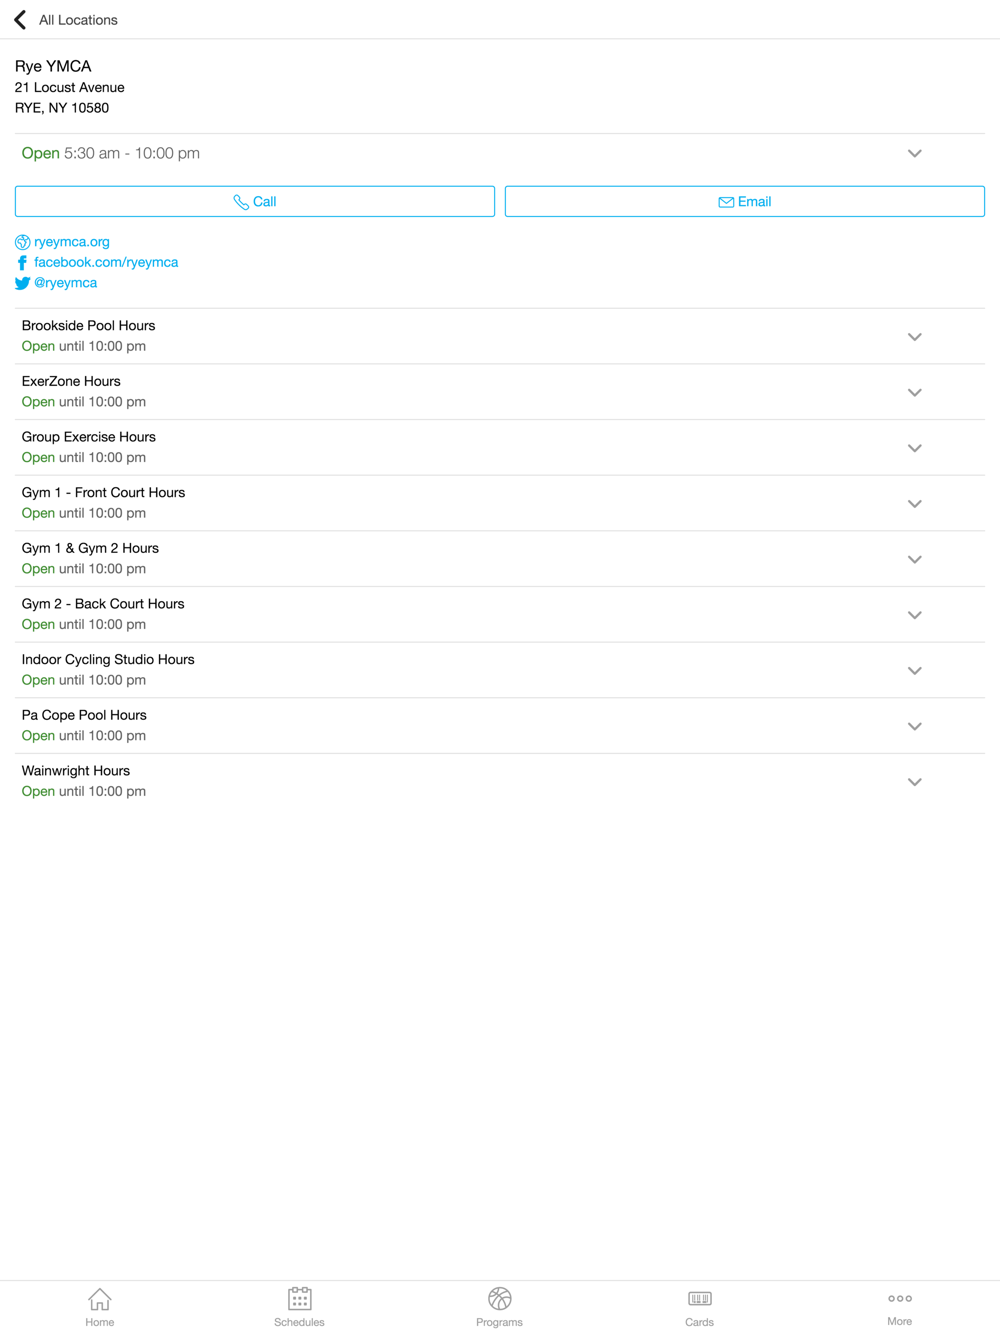Select the Indoor Cycling Studio Hours title
The height and width of the screenshot is (1334, 1000).
pyautogui.click(x=108, y=660)
